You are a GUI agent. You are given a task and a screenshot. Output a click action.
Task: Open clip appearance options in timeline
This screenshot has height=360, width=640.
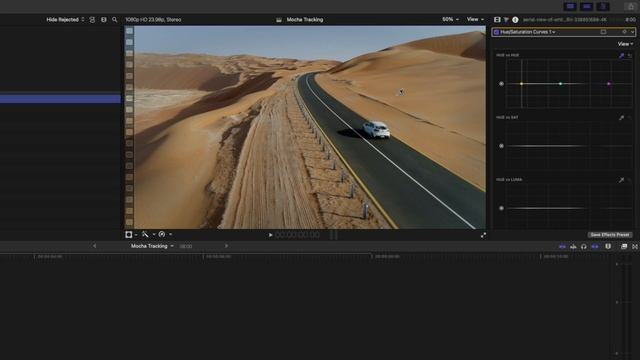pyautogui.click(x=608, y=247)
